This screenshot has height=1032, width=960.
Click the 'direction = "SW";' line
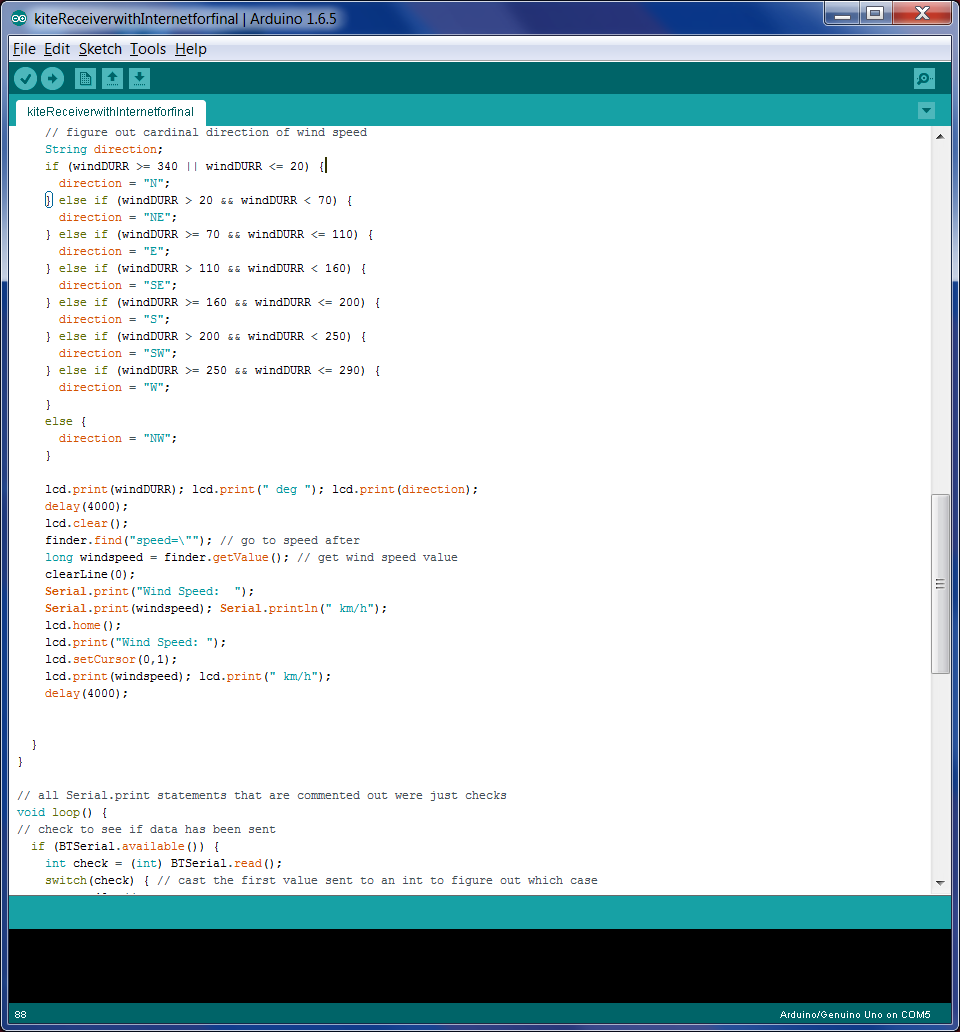tap(117, 353)
